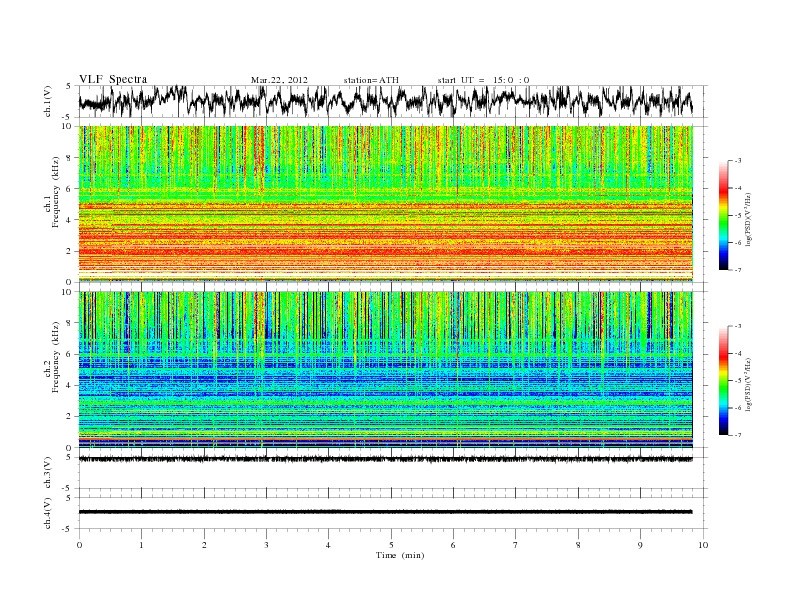Click the '-3' tick on ch.1 color bar

pos(737,161)
